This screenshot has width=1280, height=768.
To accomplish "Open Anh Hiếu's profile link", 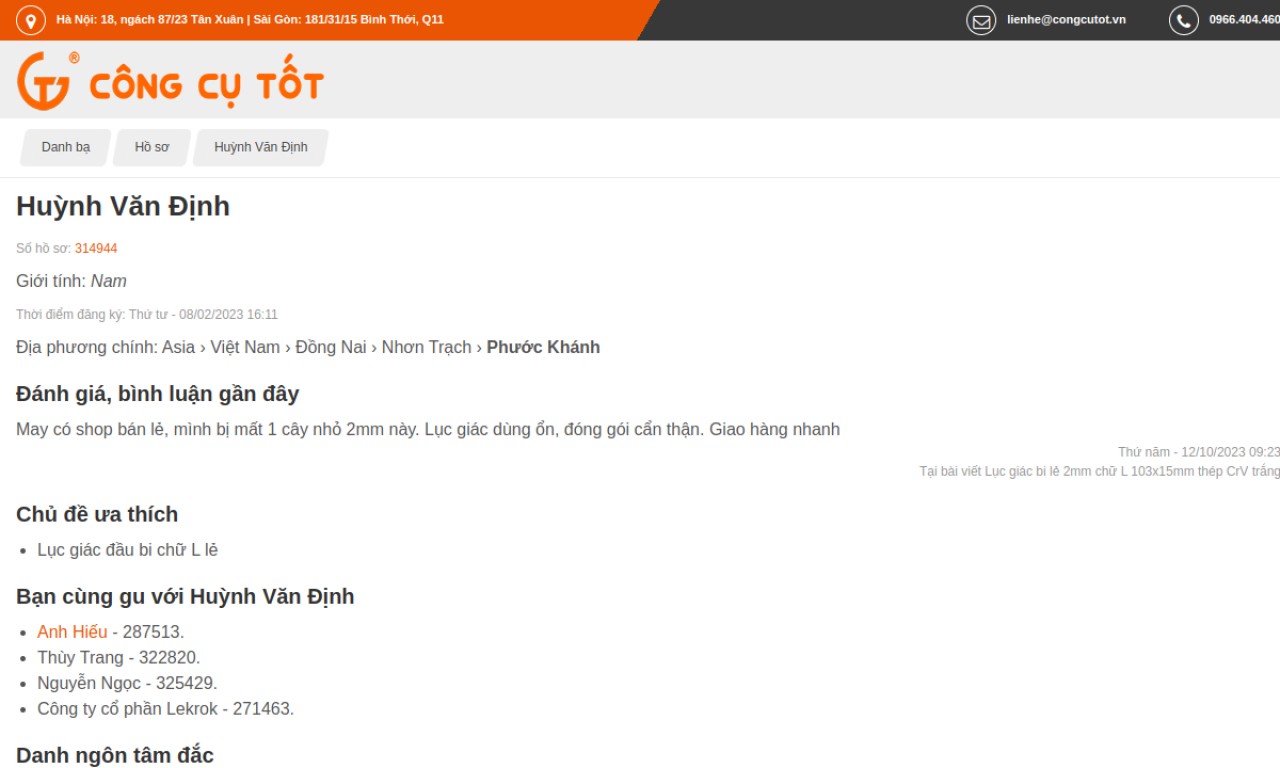I will (72, 632).
